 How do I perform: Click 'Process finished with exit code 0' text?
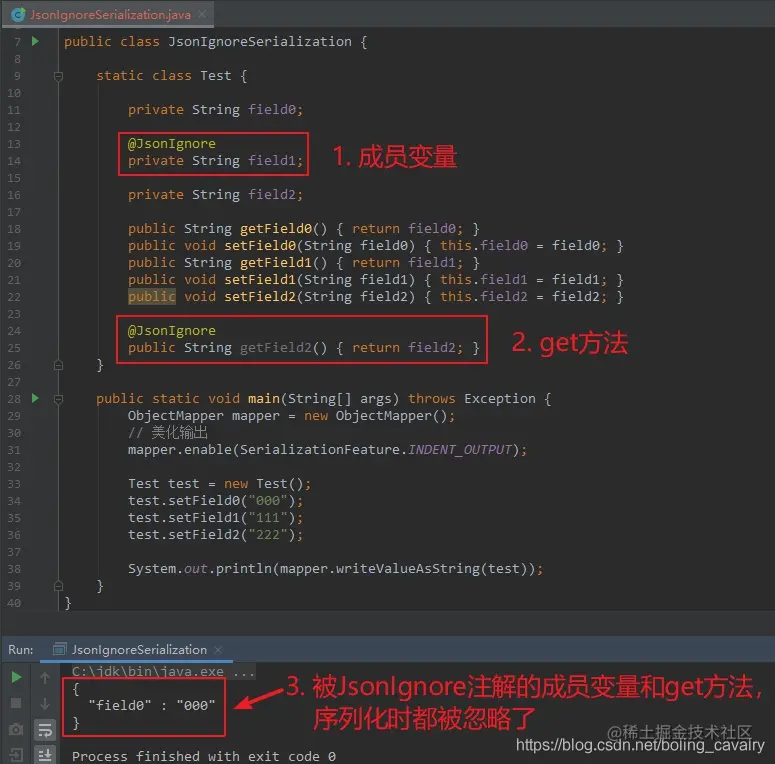coord(204,757)
